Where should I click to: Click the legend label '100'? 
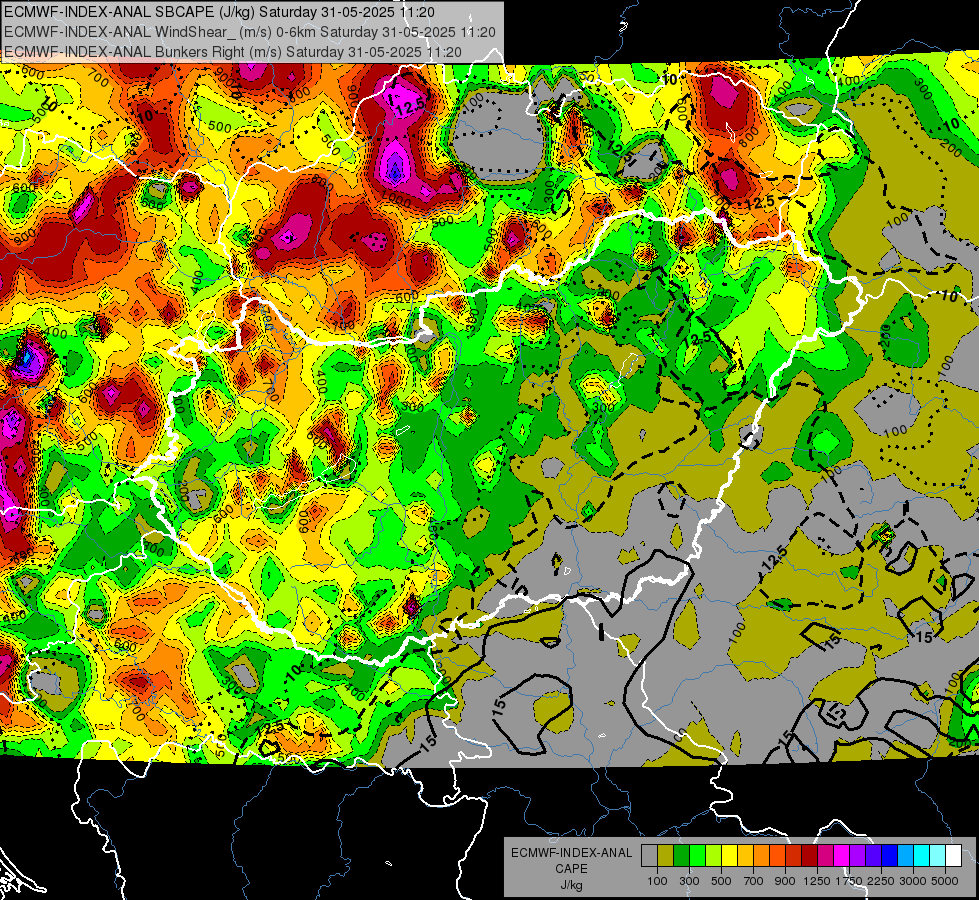pyautogui.click(x=657, y=881)
